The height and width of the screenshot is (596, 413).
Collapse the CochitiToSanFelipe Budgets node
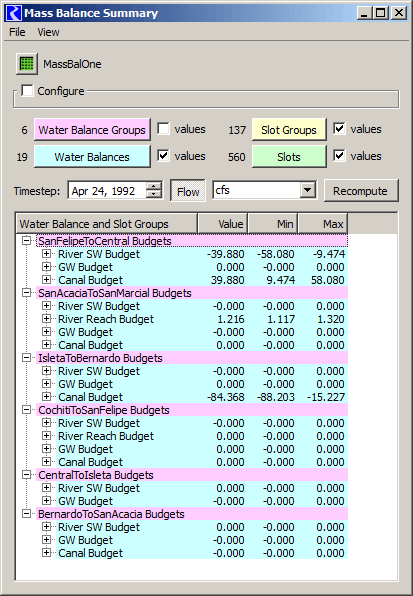point(27,409)
